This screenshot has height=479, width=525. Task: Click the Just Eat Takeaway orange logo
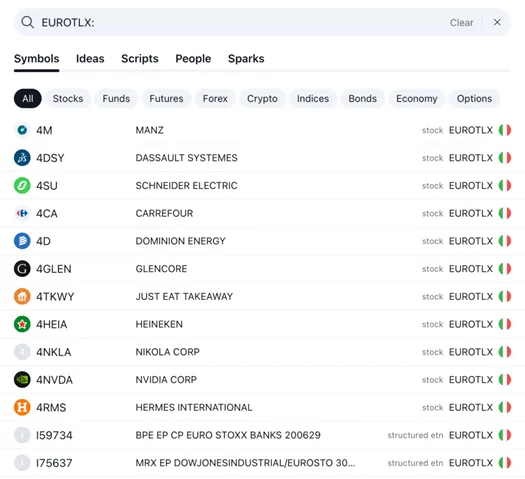(22, 297)
